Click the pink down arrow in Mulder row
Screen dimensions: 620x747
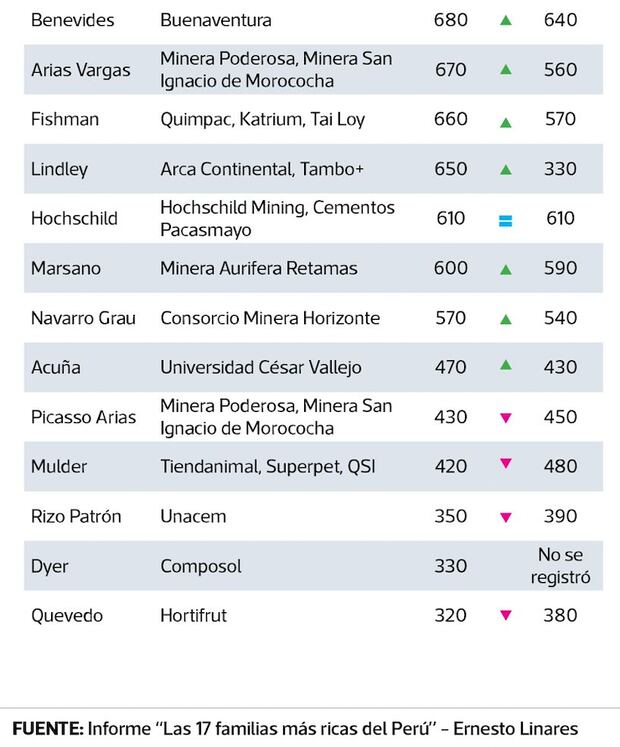(506, 463)
